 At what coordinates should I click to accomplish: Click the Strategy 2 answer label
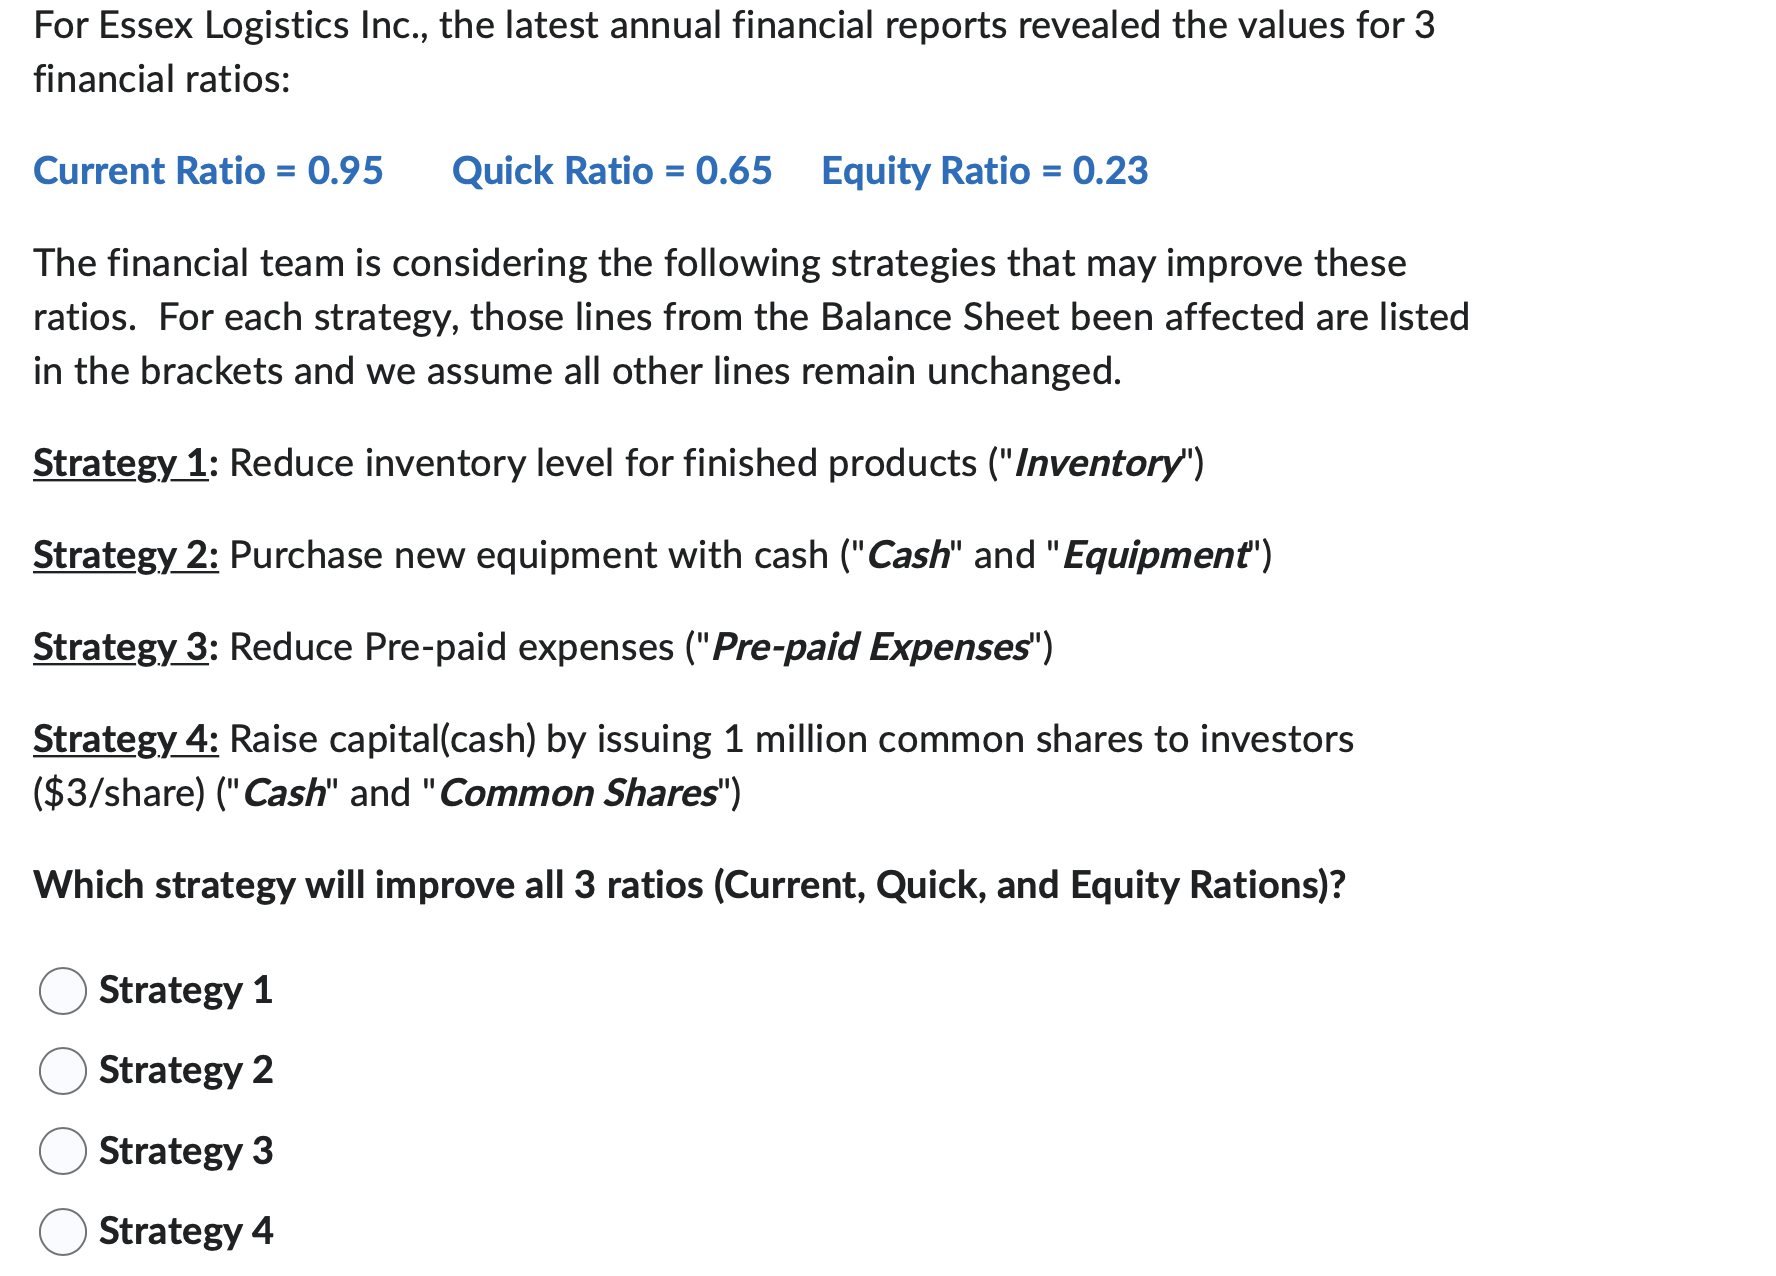click(x=185, y=1071)
